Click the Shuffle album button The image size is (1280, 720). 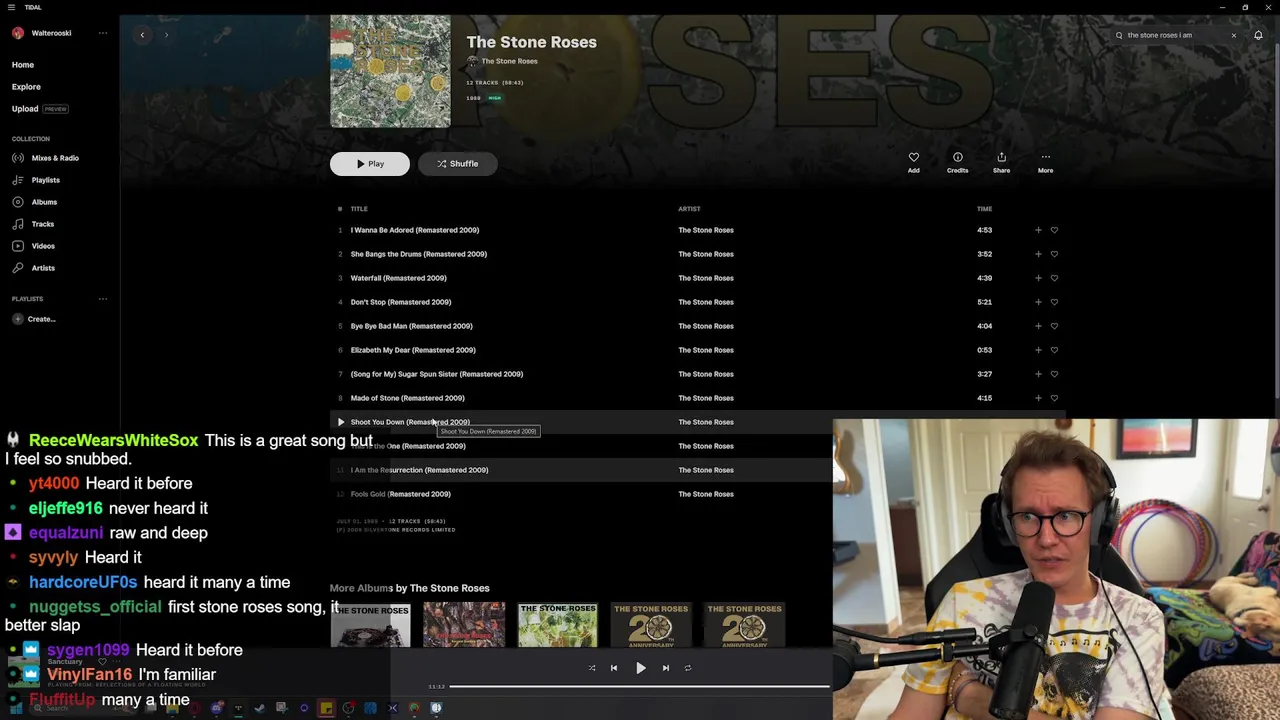(457, 164)
